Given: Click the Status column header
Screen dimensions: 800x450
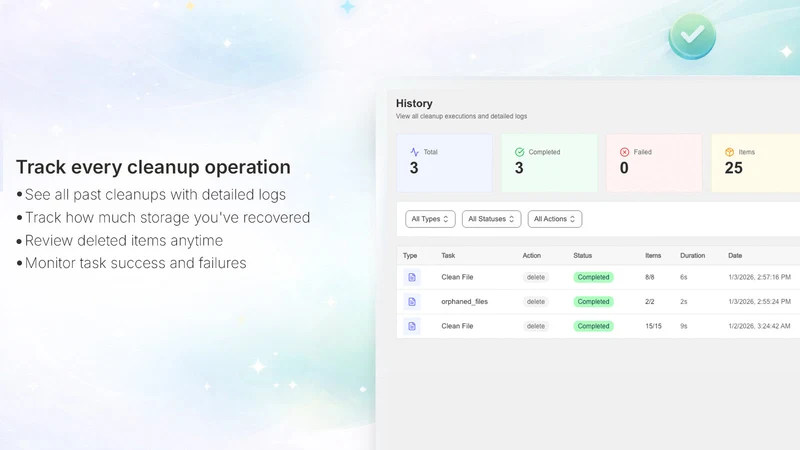Looking at the screenshot, I should coord(583,256).
